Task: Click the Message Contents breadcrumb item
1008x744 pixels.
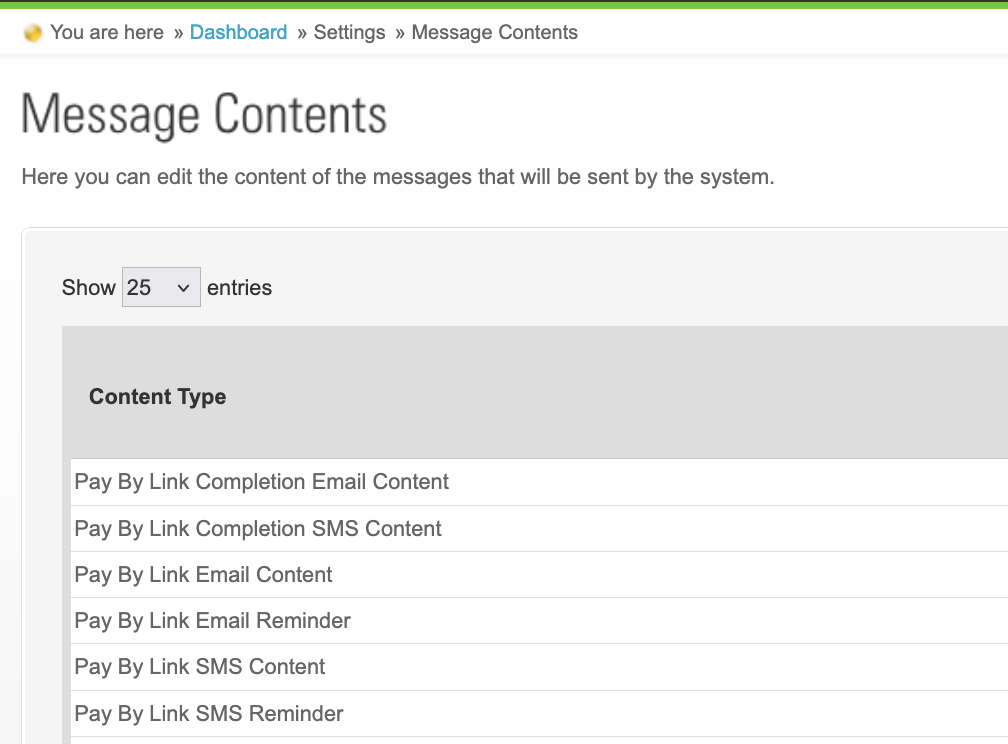Action: (494, 32)
